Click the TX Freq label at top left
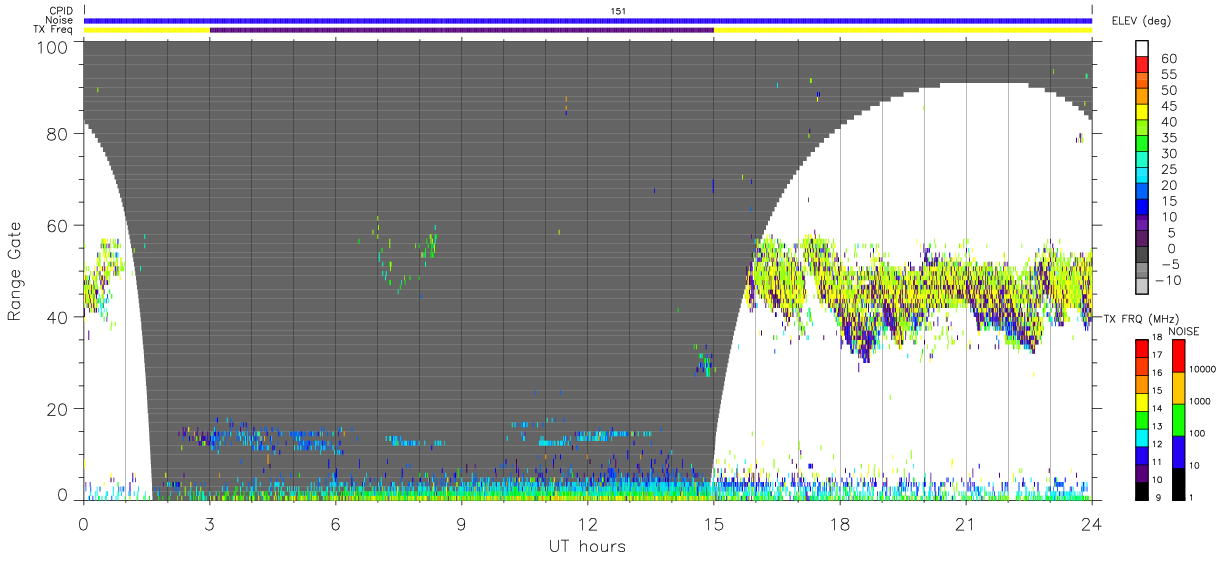Screen dimensions: 1228x567 54,30
